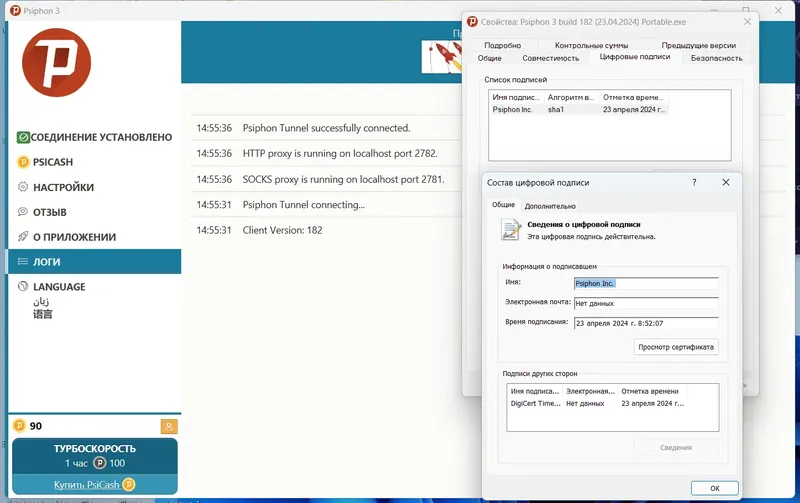The height and width of the screenshot is (503, 800).
Task: Click the PsiCash coin icon in the sidebar
Action: [23, 162]
